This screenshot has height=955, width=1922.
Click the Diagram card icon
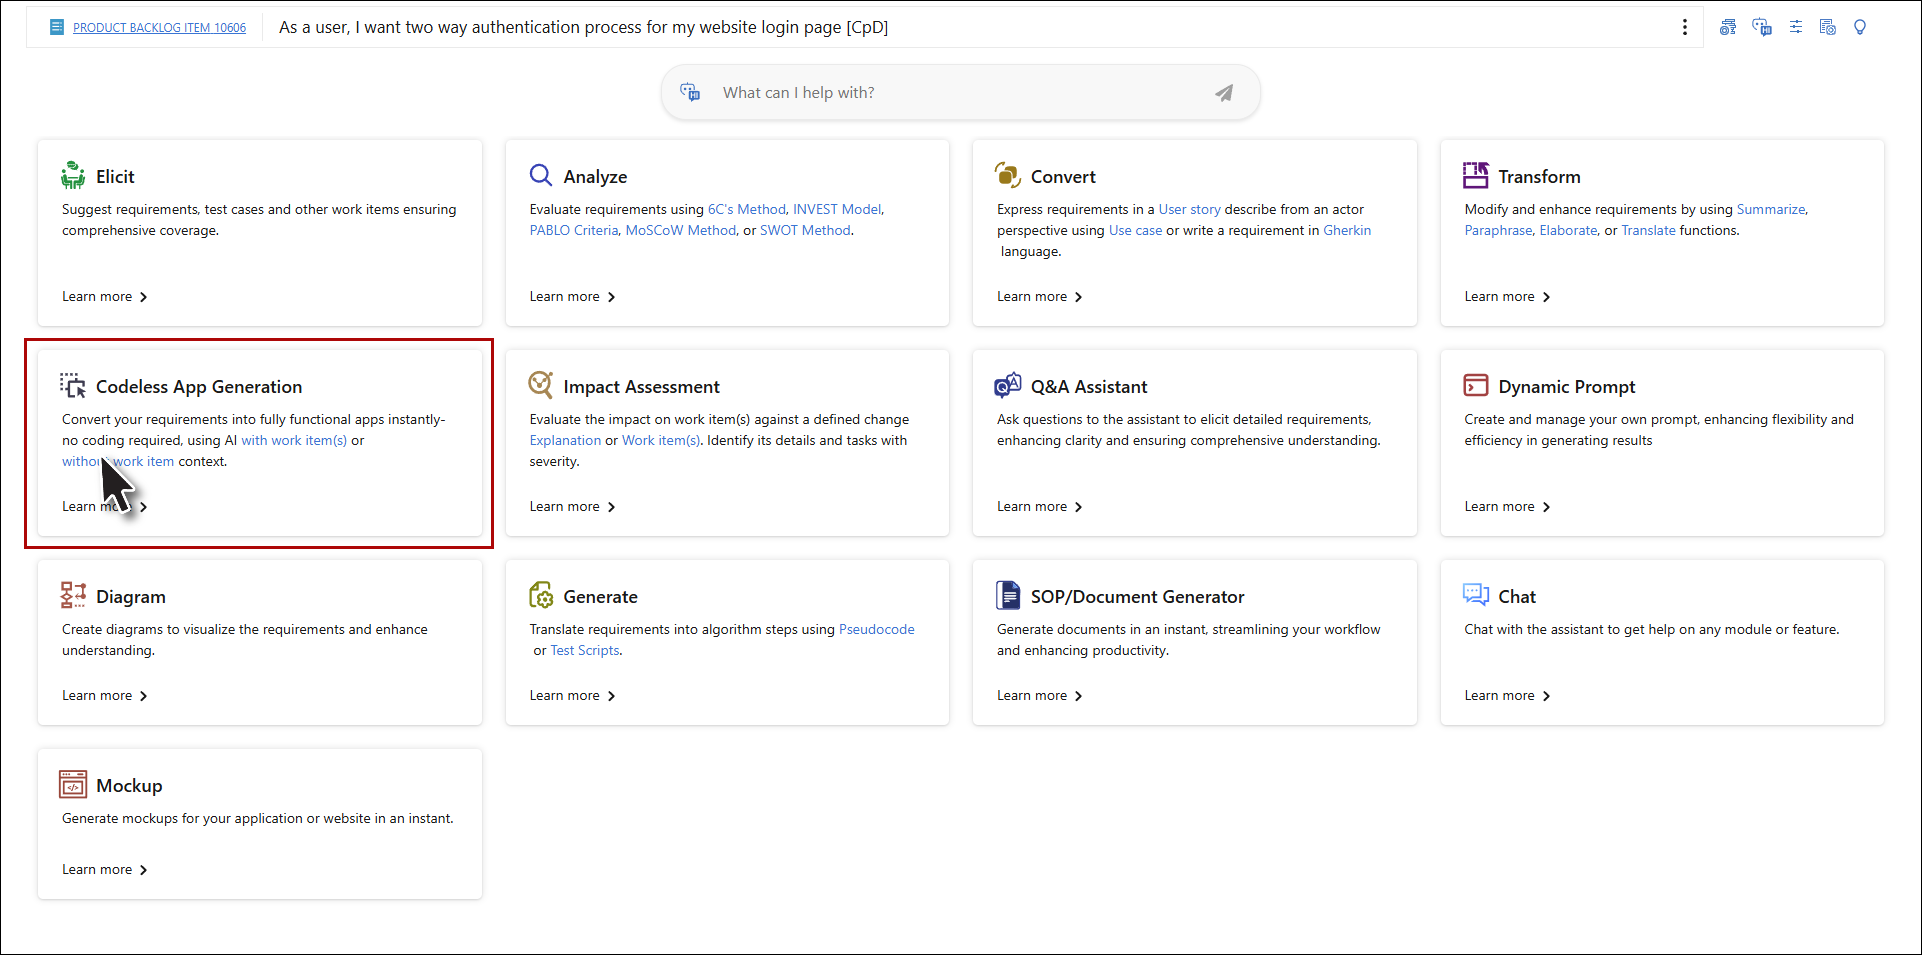tap(73, 595)
